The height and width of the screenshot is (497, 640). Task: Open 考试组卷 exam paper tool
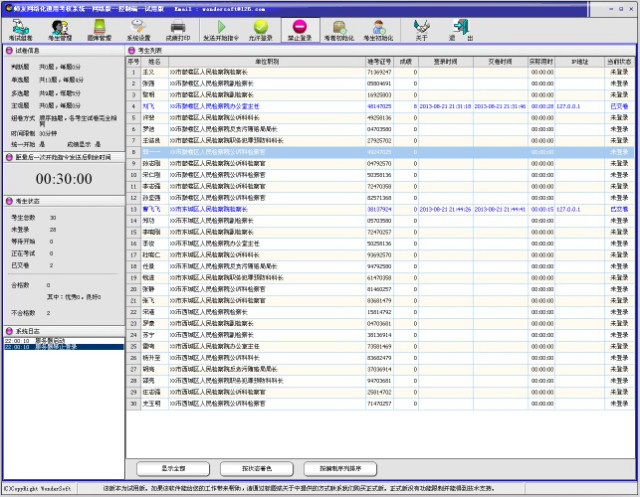pos(20,30)
